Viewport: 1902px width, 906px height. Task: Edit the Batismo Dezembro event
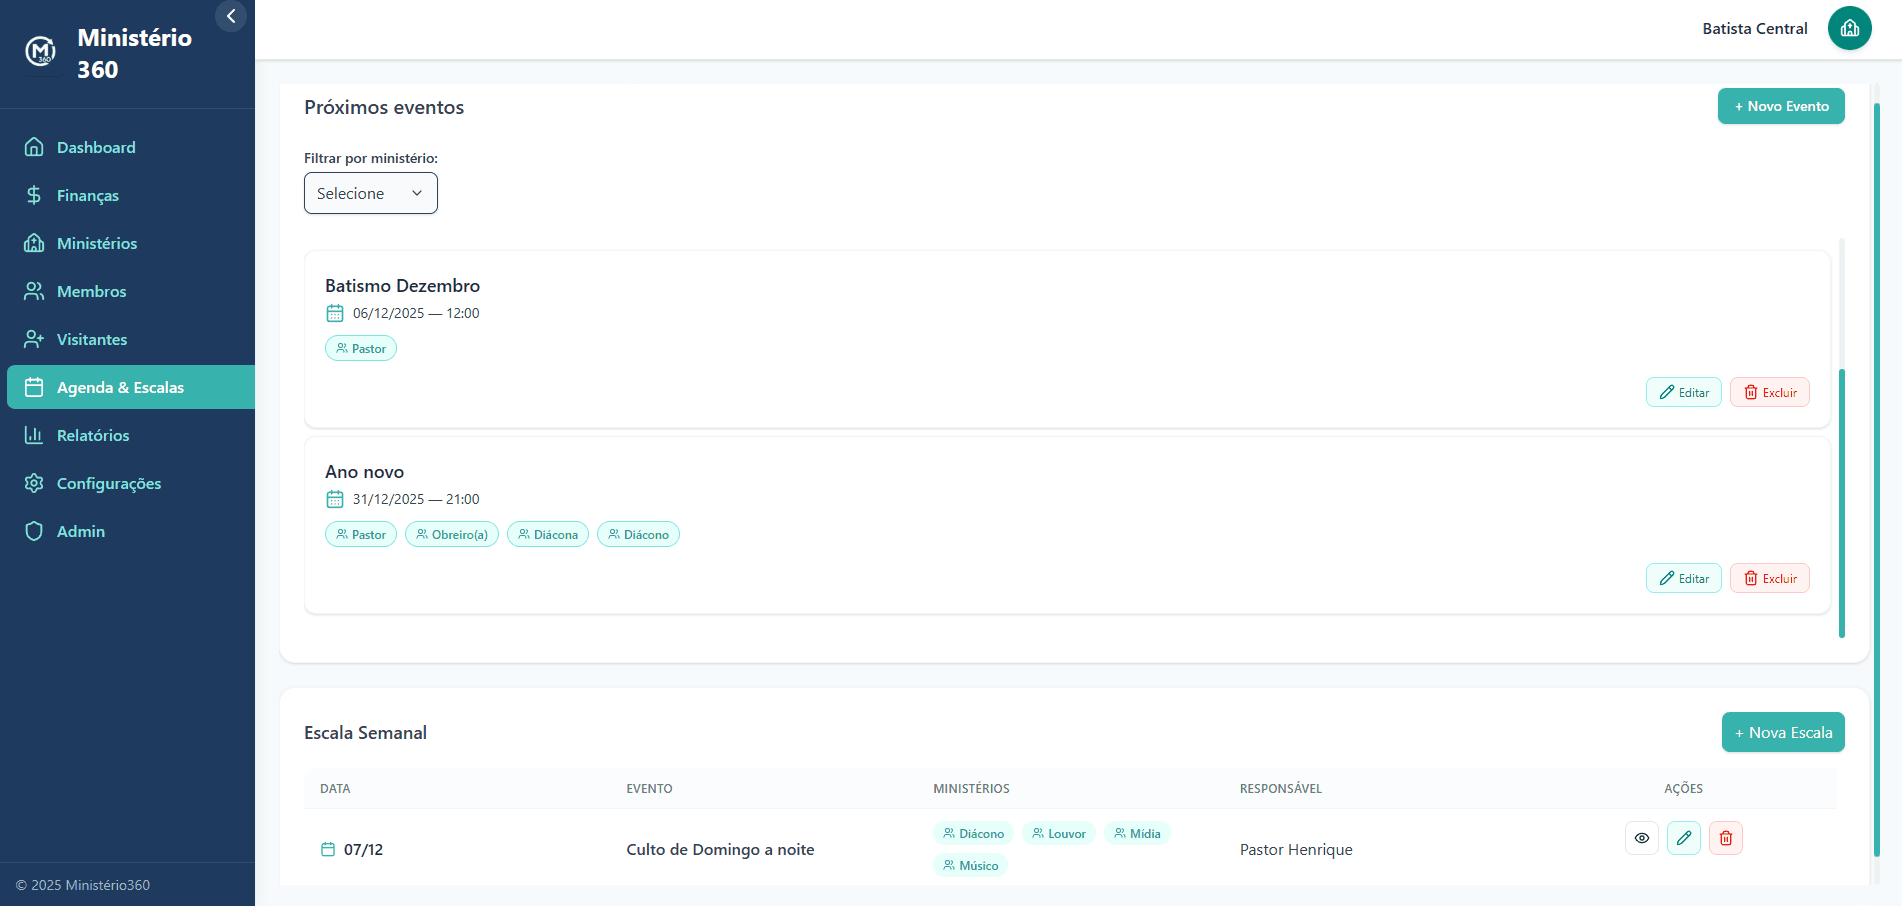pyautogui.click(x=1683, y=392)
